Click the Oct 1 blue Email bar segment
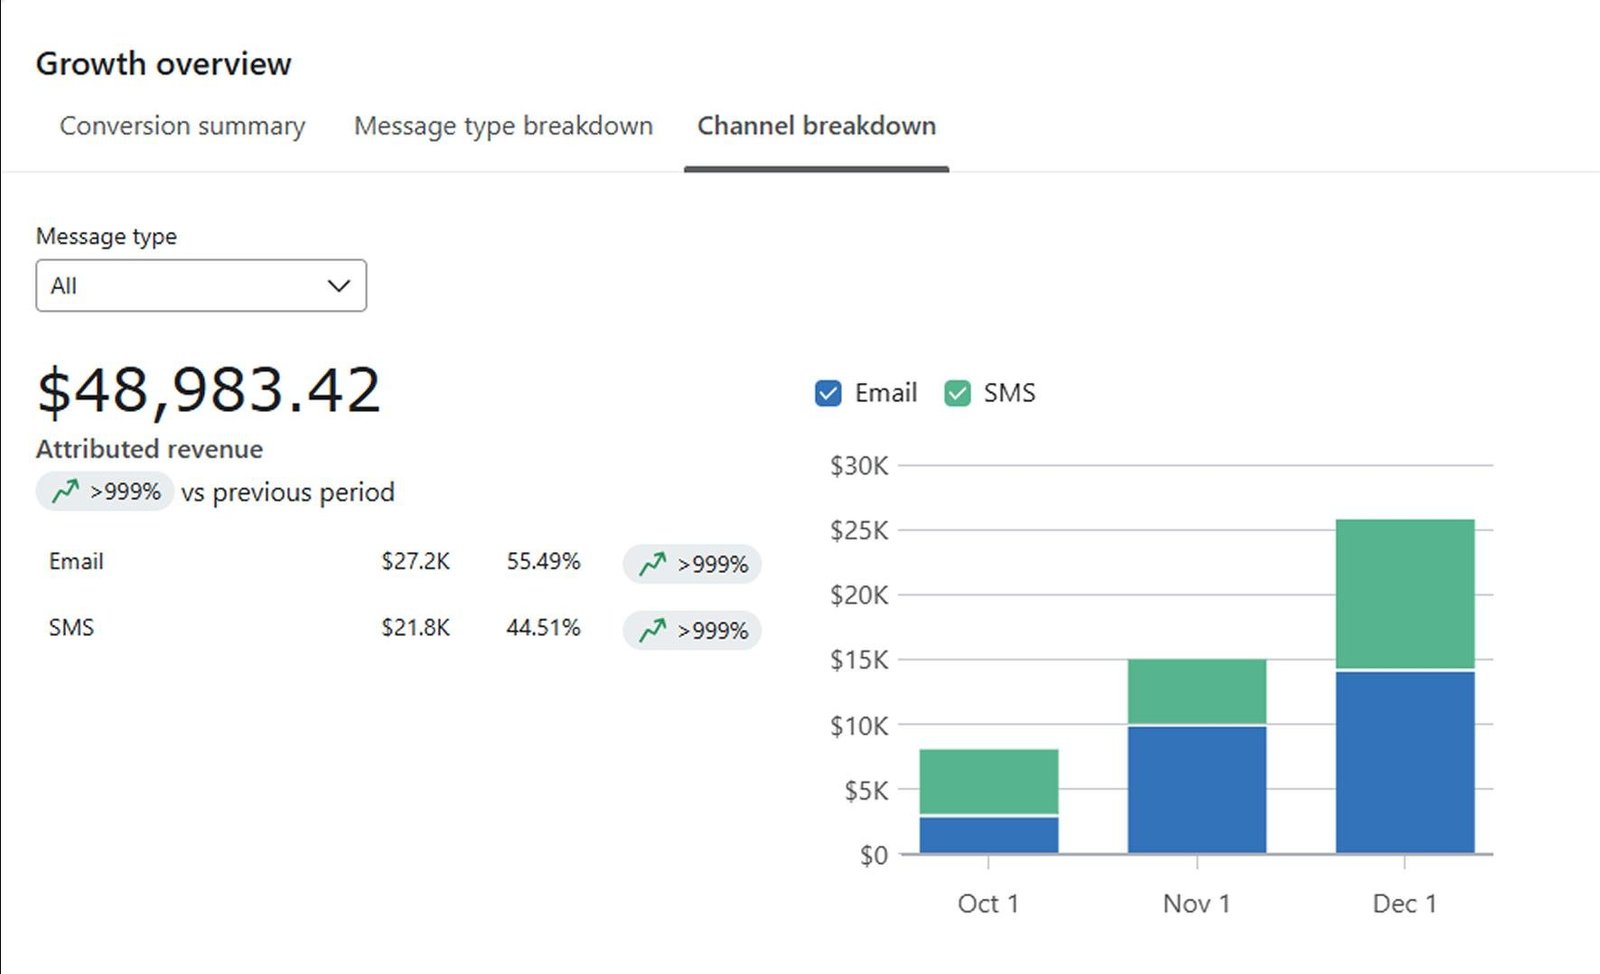This screenshot has width=1600, height=974. point(988,835)
